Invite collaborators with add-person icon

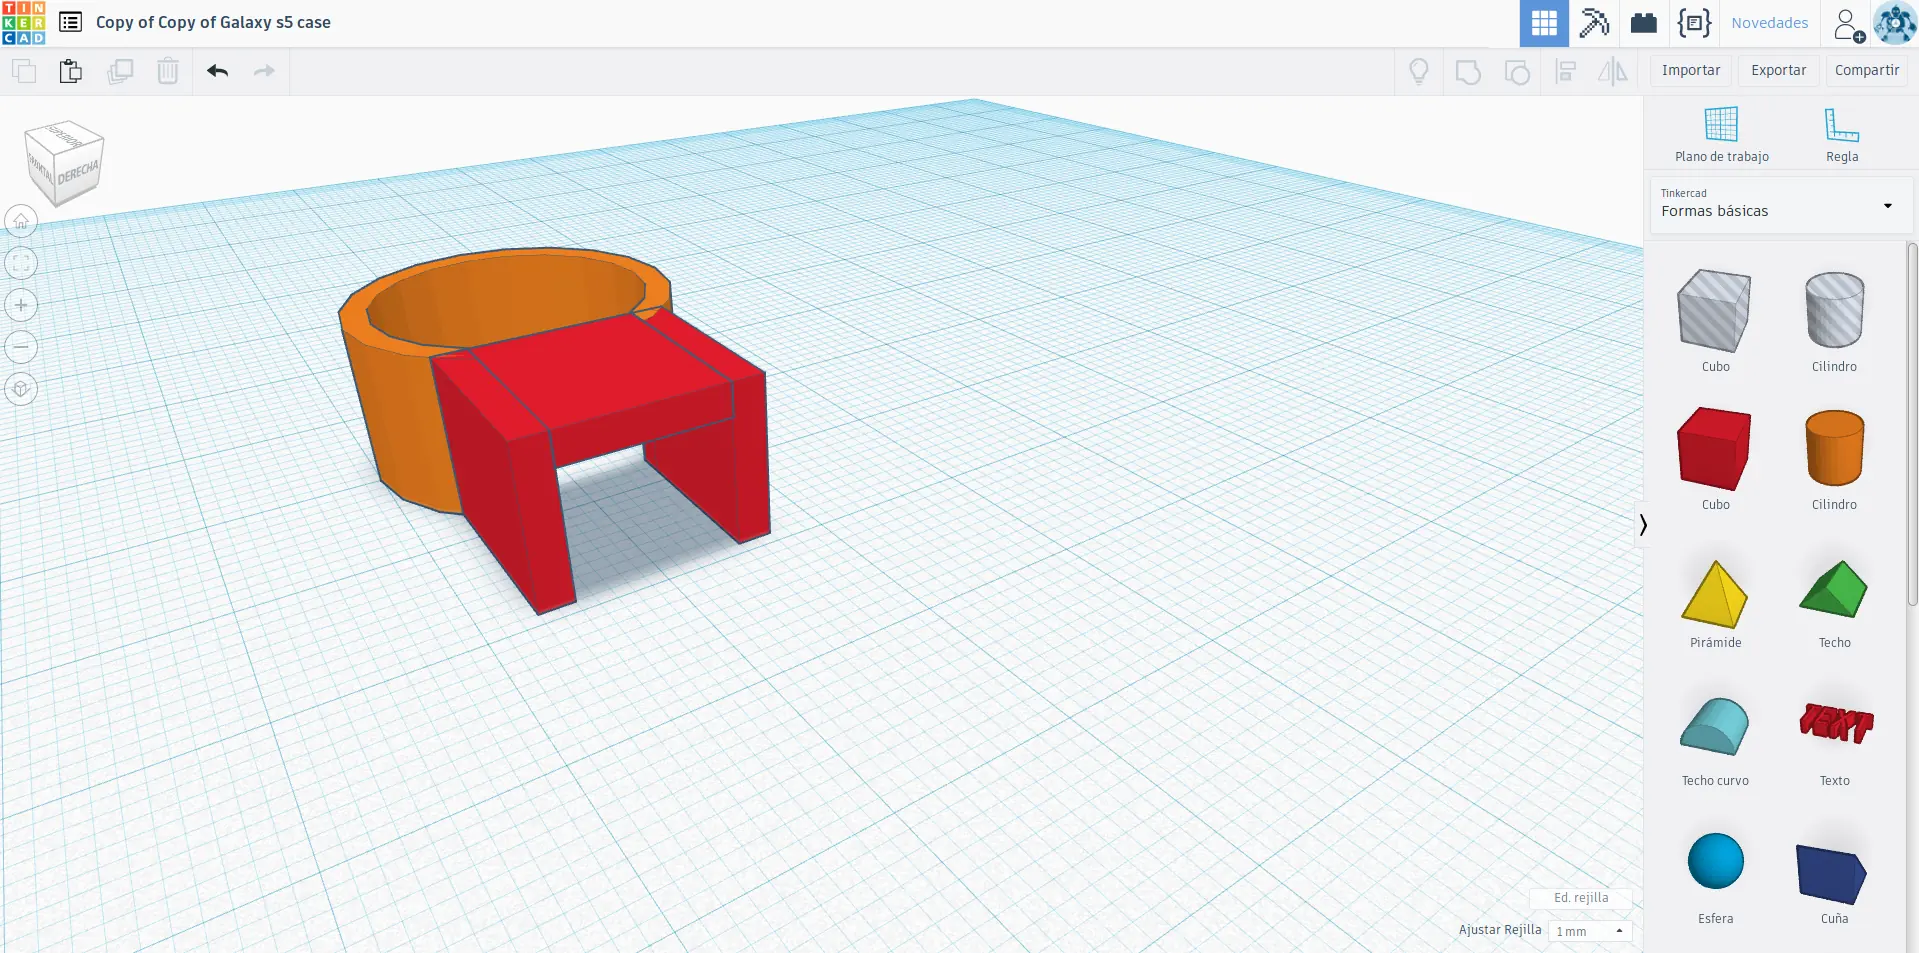(x=1848, y=24)
